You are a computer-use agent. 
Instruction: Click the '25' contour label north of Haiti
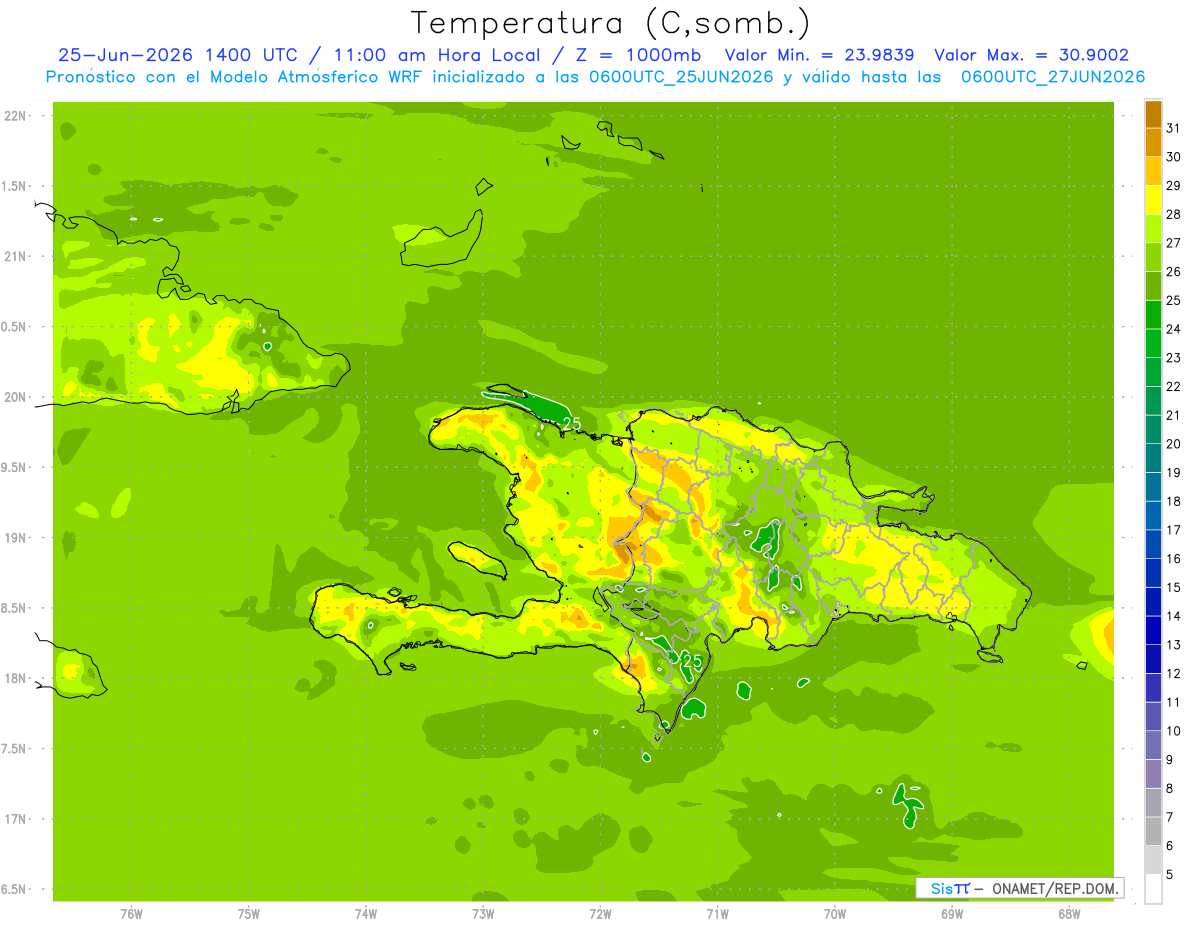pyautogui.click(x=572, y=424)
